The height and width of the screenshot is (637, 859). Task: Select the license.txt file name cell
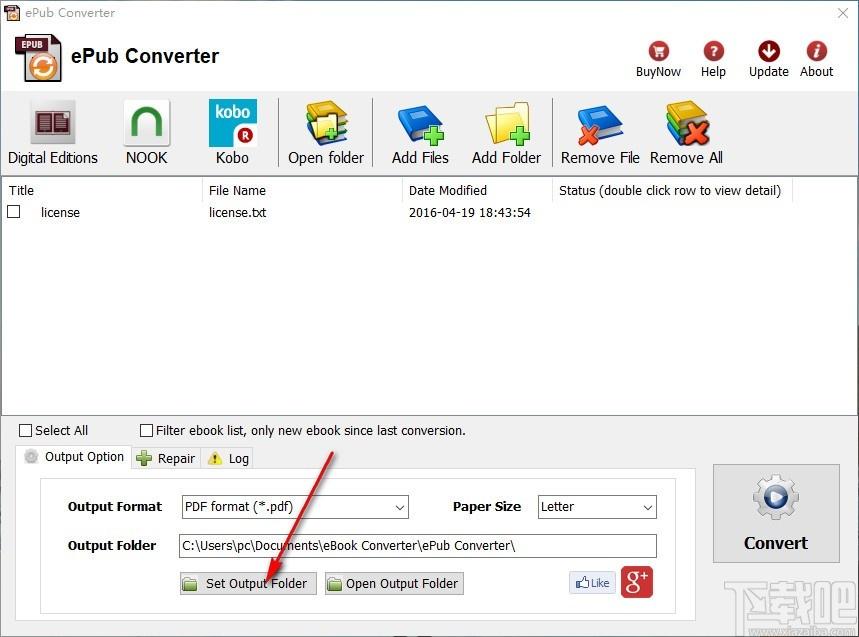[x=237, y=213]
